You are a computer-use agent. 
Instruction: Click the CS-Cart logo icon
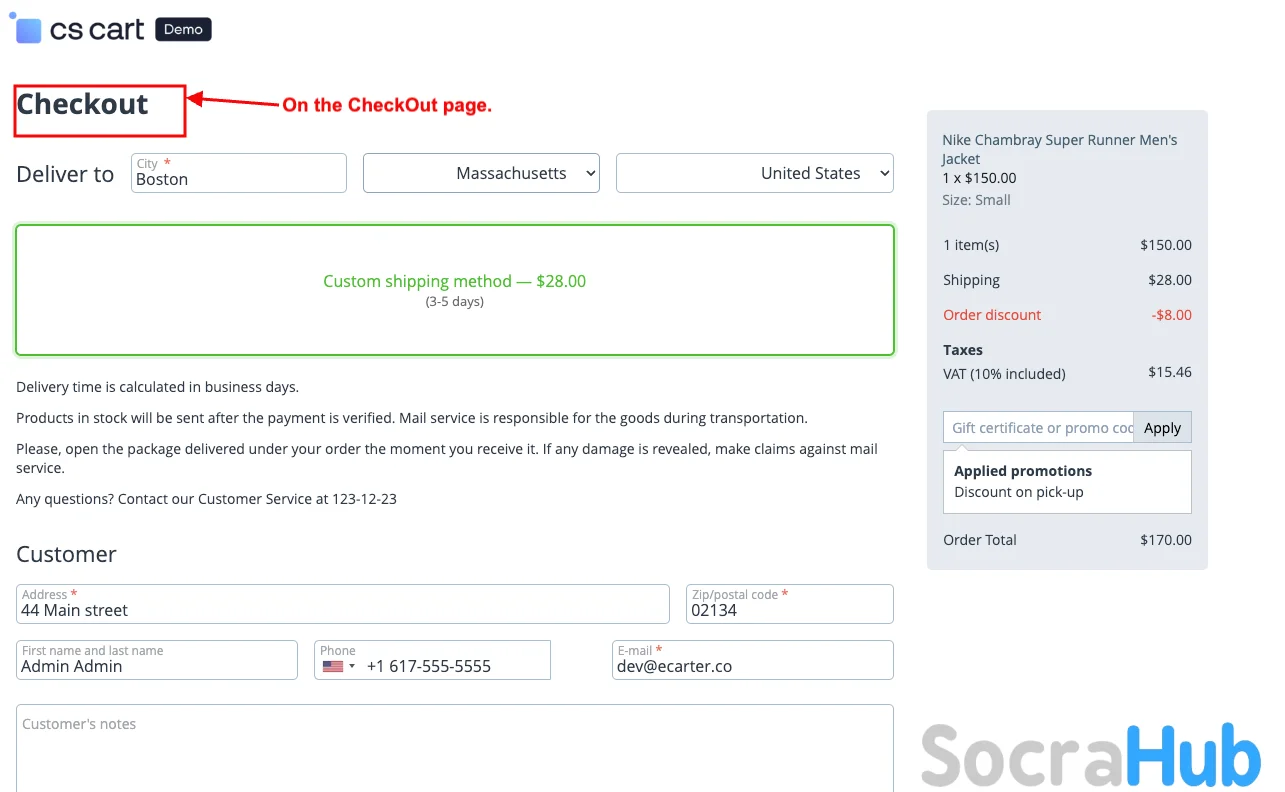pos(28,30)
